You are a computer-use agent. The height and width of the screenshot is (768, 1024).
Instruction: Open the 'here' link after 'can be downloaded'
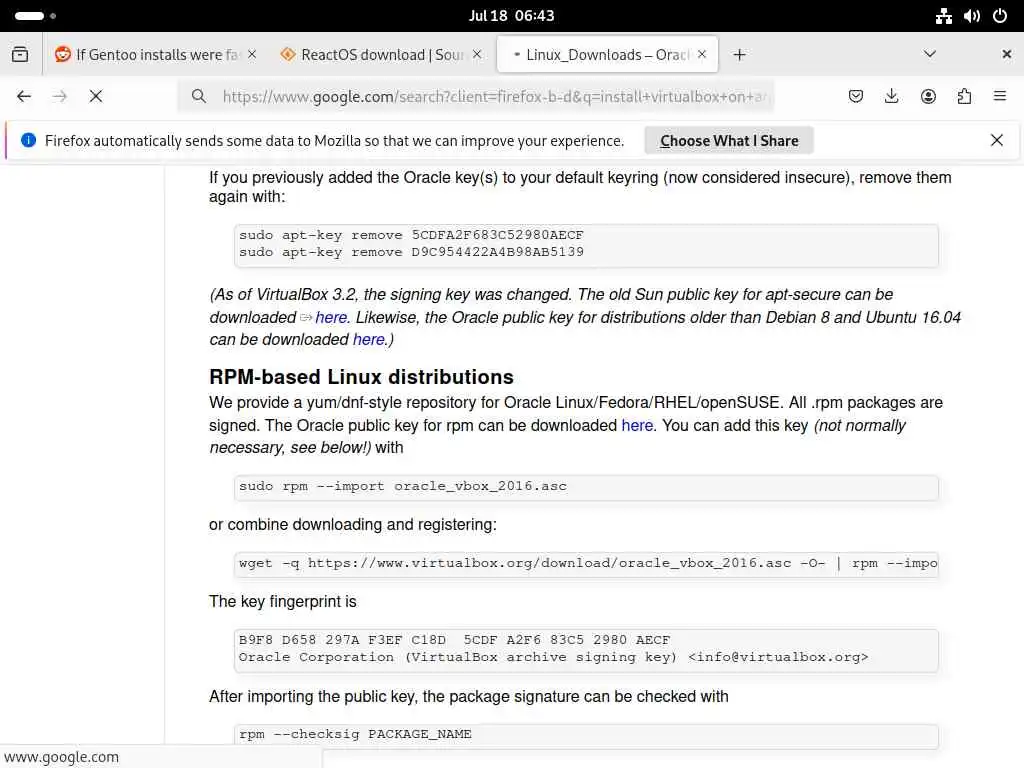pos(369,340)
